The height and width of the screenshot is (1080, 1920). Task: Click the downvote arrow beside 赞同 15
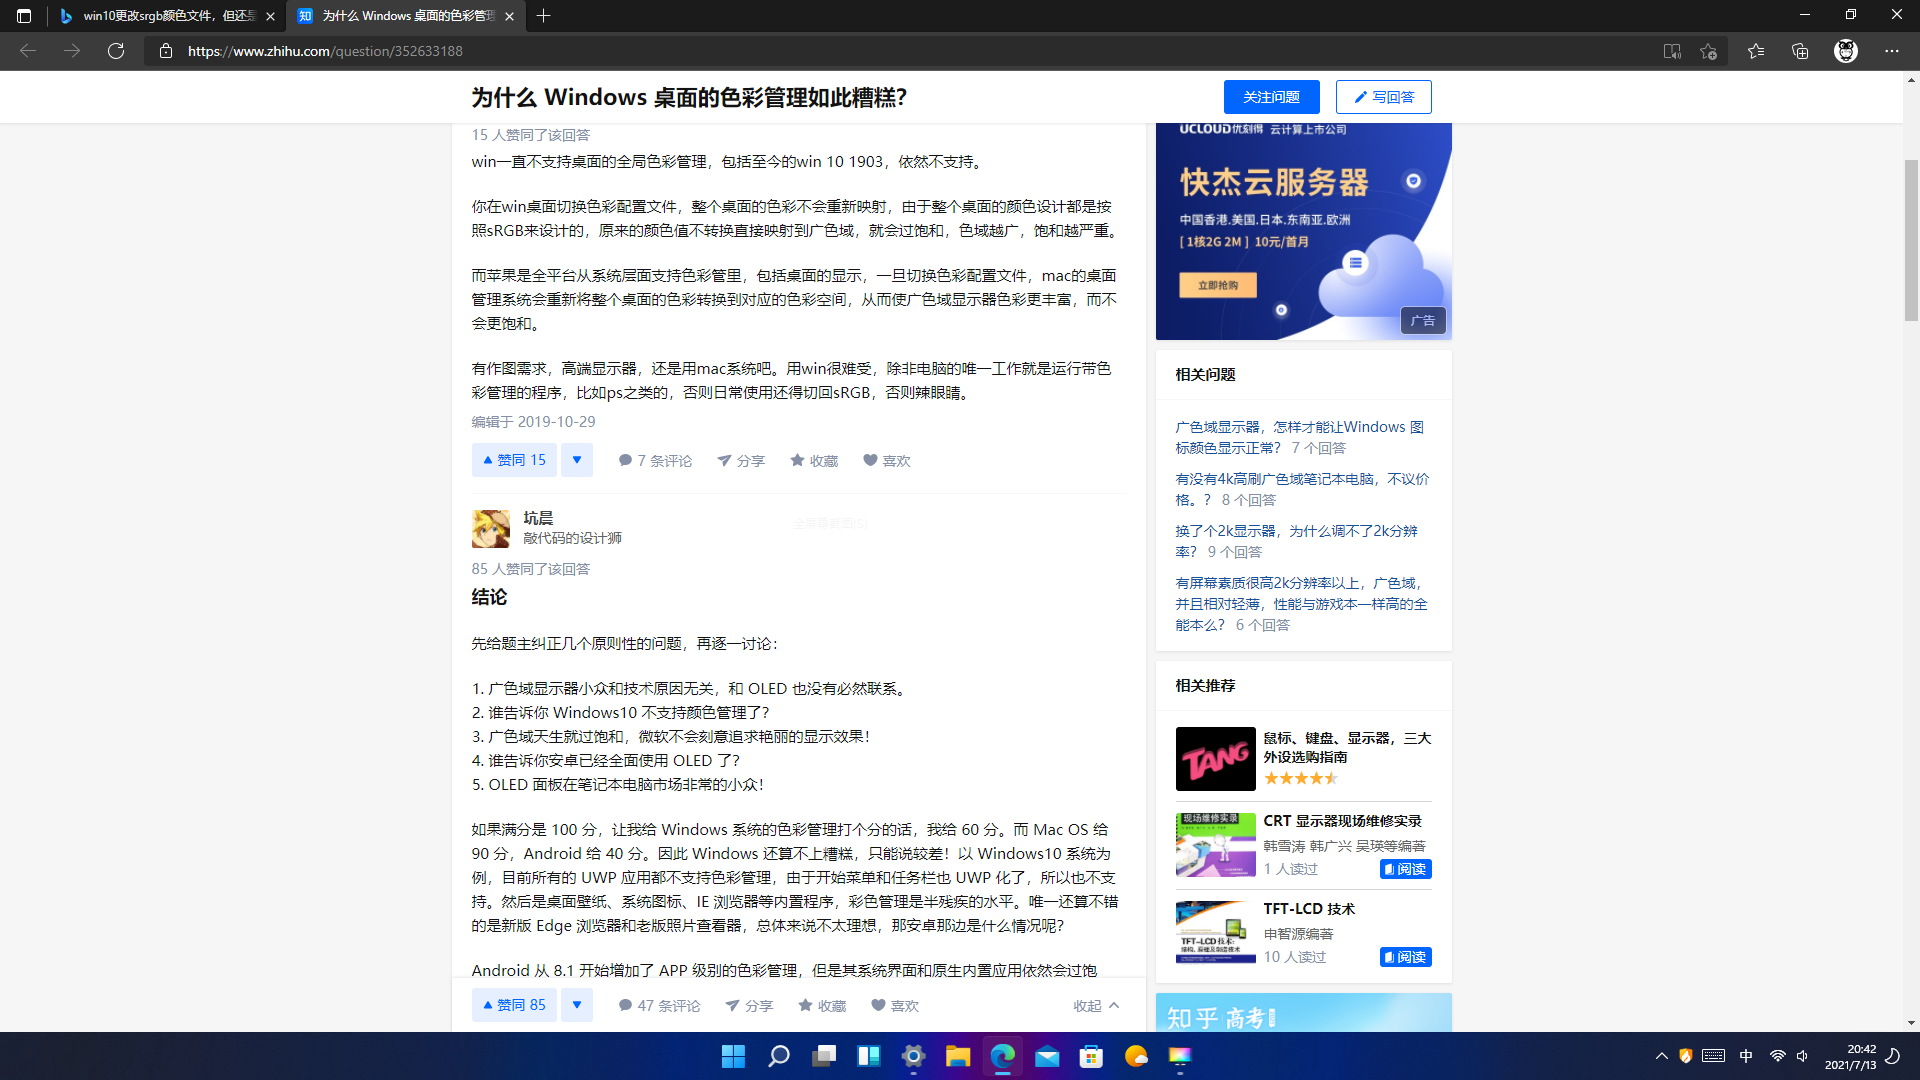point(577,460)
